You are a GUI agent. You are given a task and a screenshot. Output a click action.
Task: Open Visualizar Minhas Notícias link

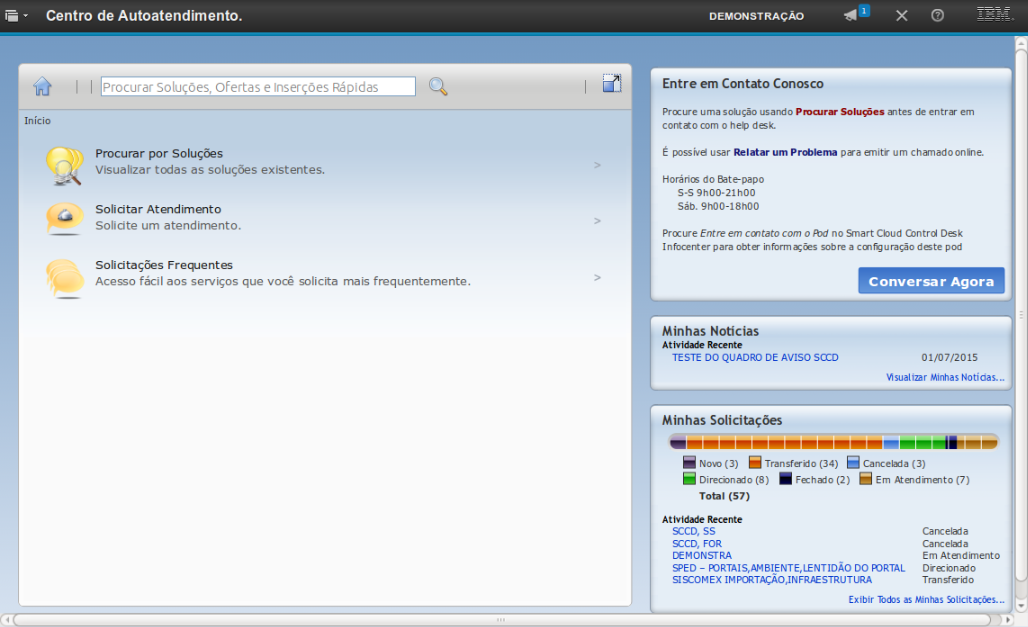tap(944, 378)
